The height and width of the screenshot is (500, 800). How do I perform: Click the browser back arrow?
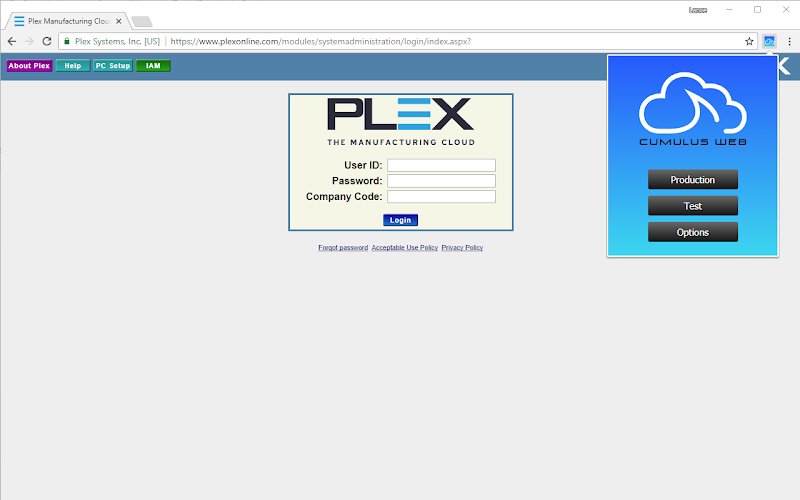12,41
